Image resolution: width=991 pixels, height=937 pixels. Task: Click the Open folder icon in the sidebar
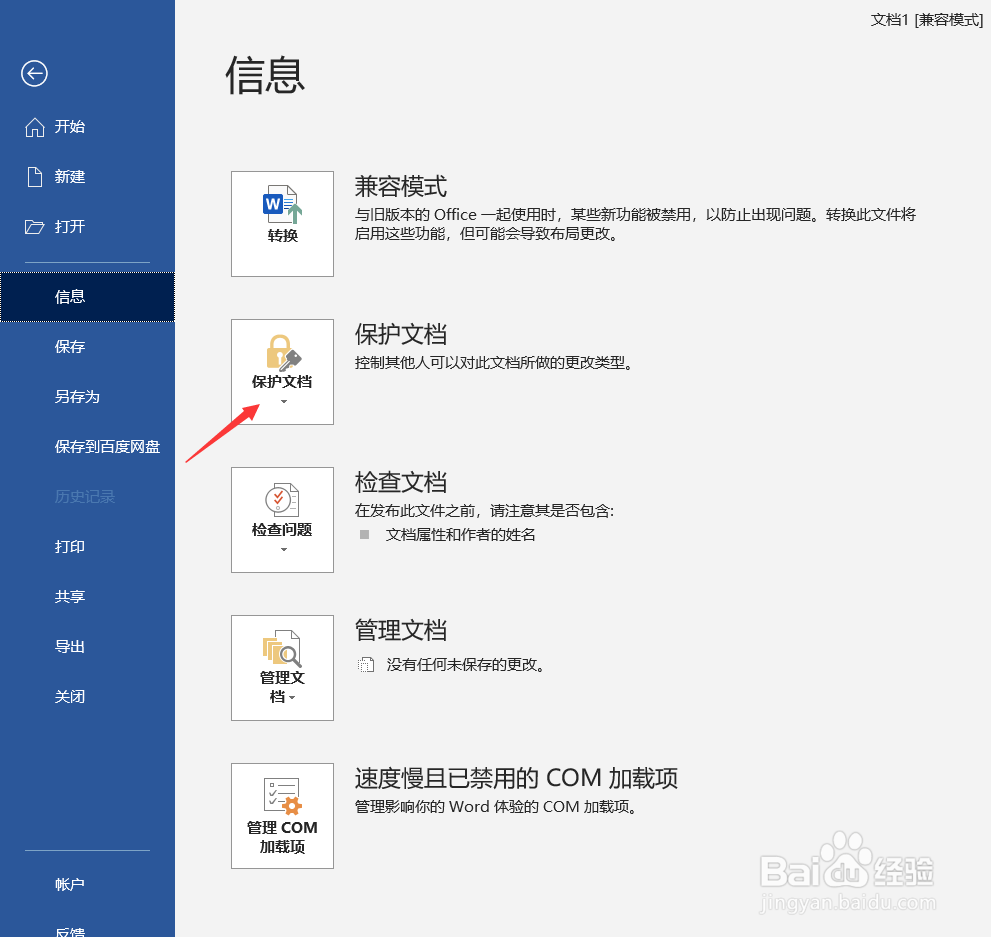click(34, 227)
